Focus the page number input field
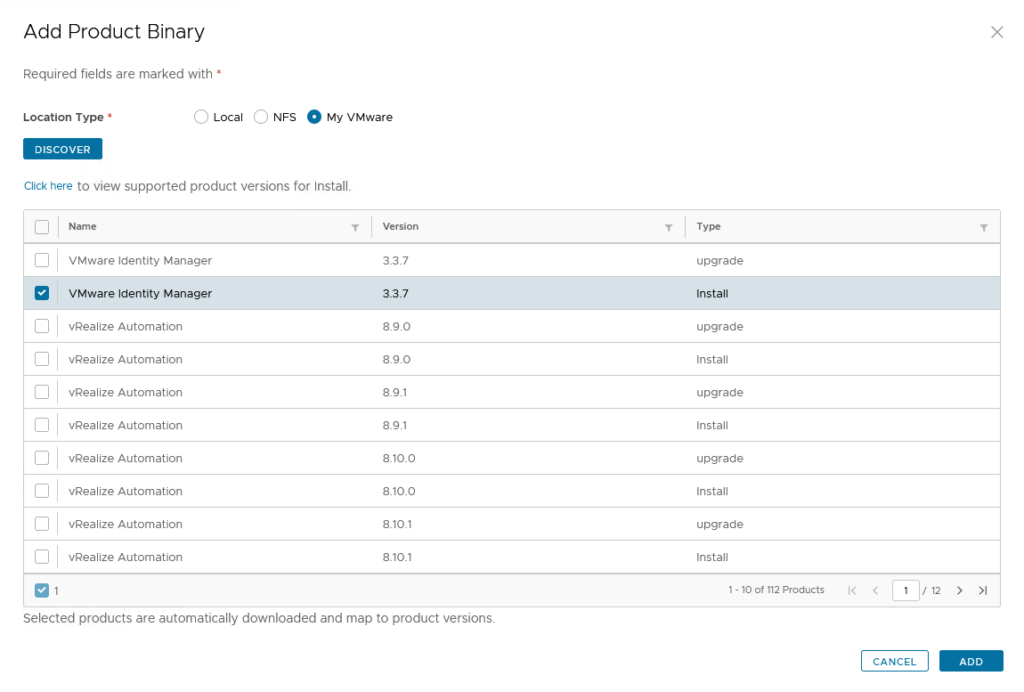 pos(905,591)
